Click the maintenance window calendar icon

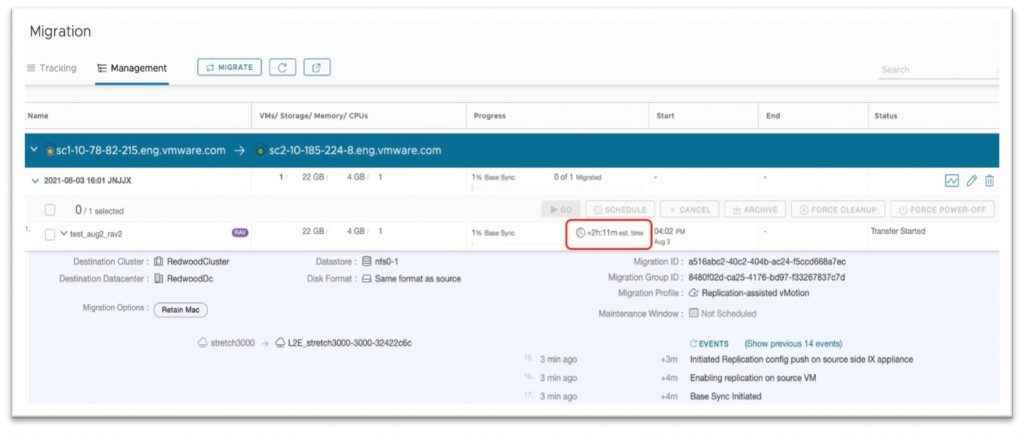pyautogui.click(x=694, y=313)
